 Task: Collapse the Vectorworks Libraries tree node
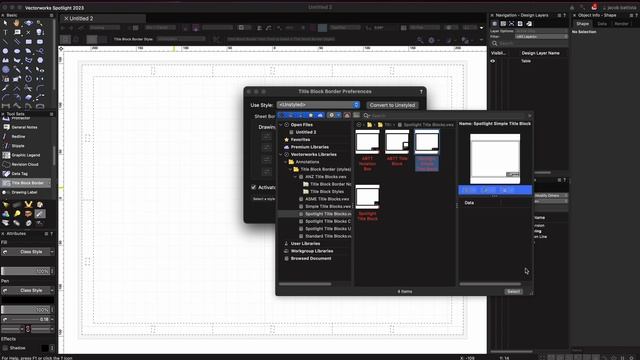(280, 155)
